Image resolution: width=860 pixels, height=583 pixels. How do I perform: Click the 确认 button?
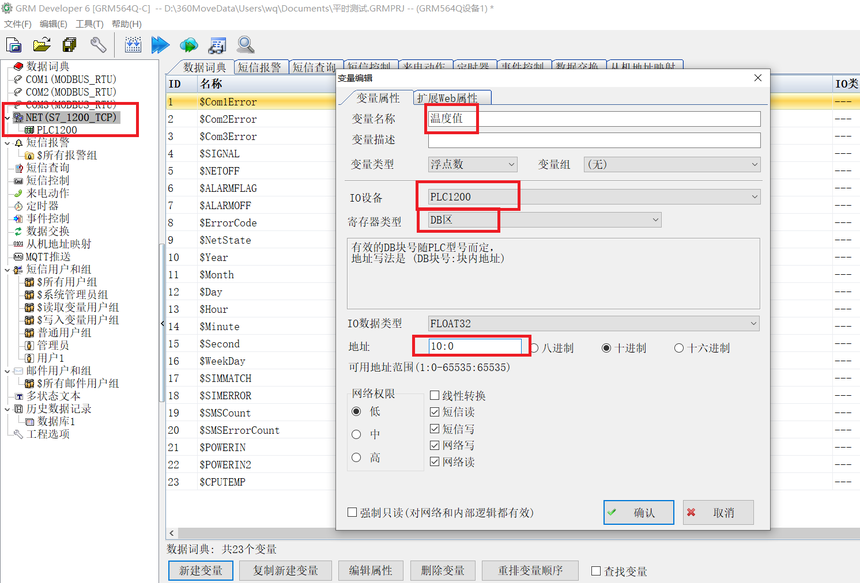pyautogui.click(x=639, y=513)
